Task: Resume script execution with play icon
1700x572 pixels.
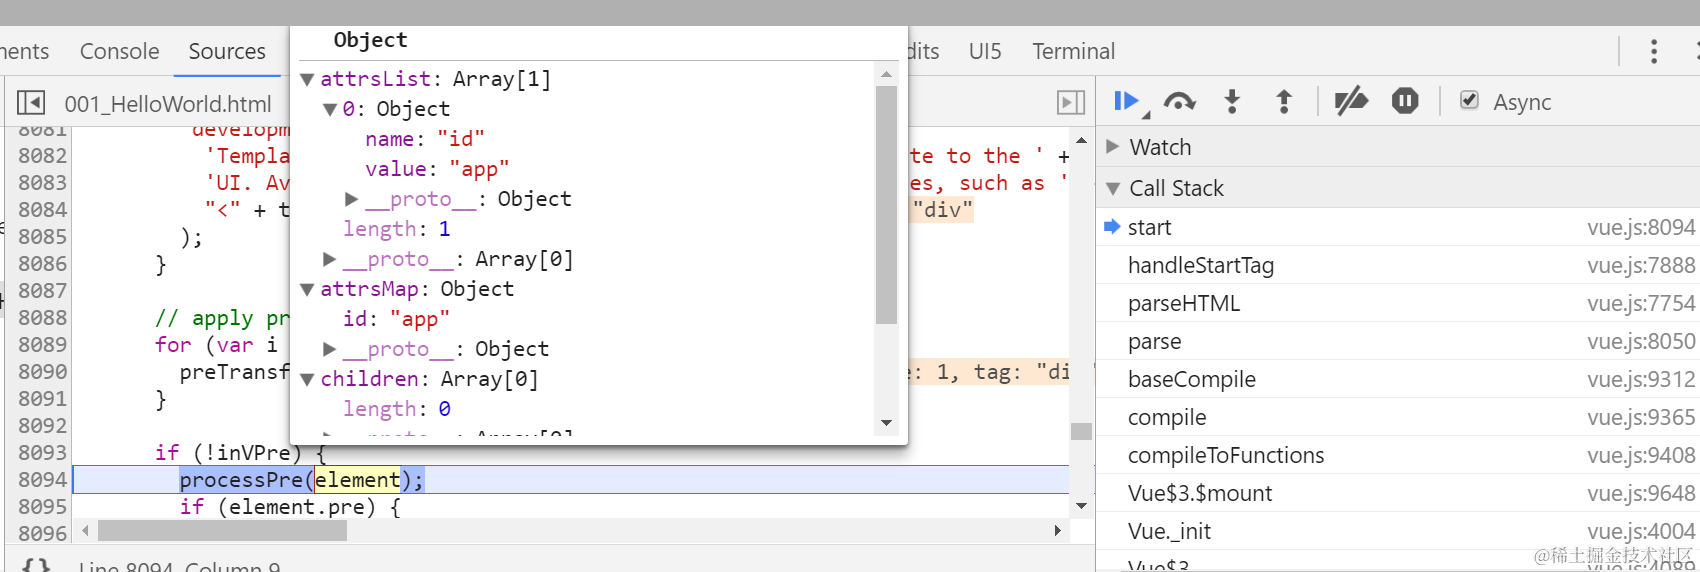Action: pos(1127,101)
